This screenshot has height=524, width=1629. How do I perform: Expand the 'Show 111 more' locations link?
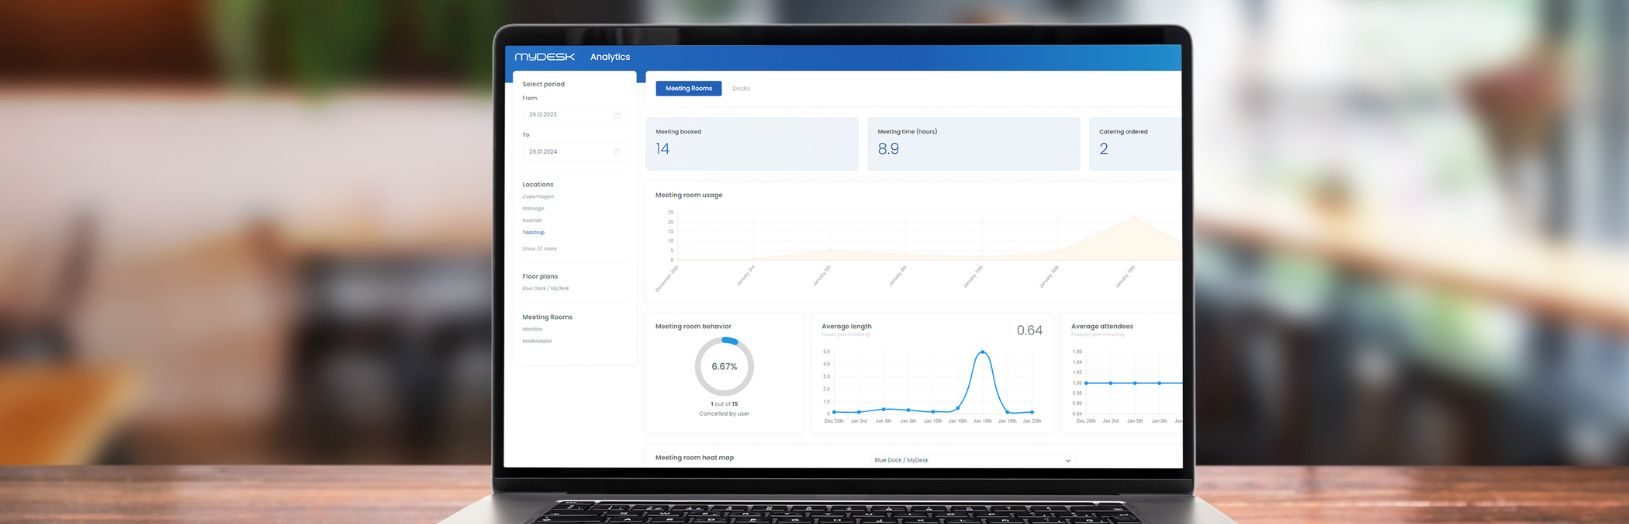(x=539, y=248)
